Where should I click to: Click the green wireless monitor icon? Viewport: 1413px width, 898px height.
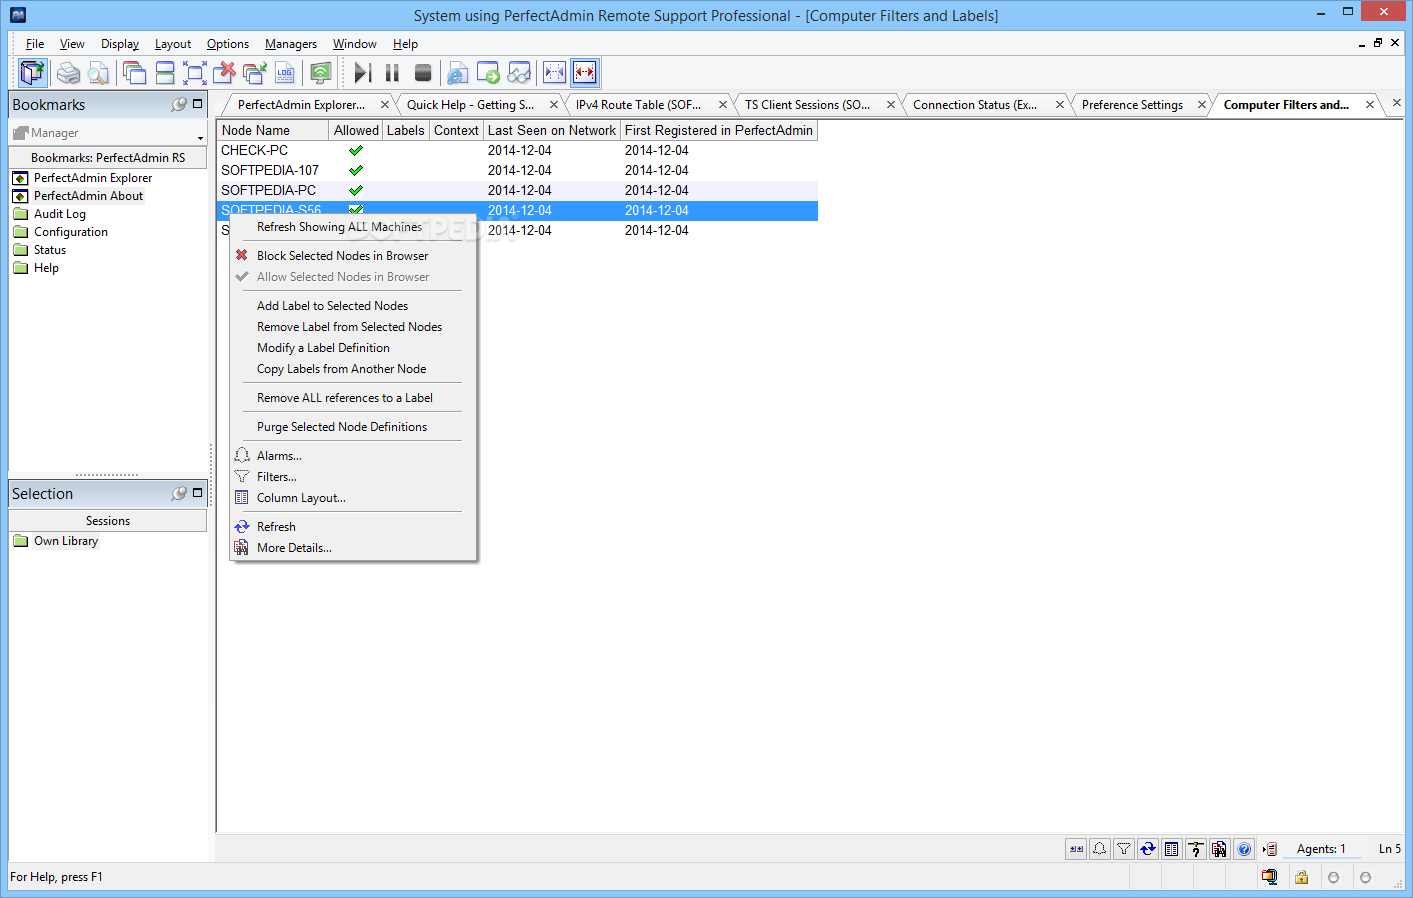(x=320, y=73)
